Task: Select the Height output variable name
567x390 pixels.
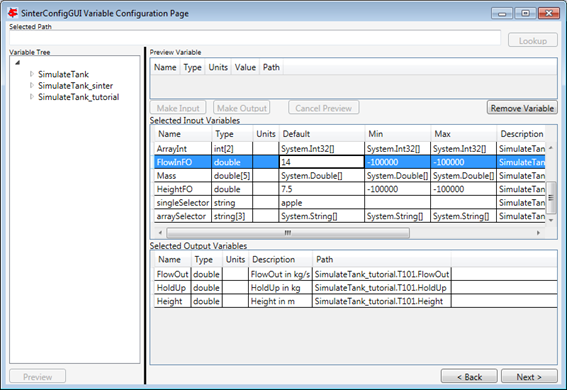Action: [172, 301]
